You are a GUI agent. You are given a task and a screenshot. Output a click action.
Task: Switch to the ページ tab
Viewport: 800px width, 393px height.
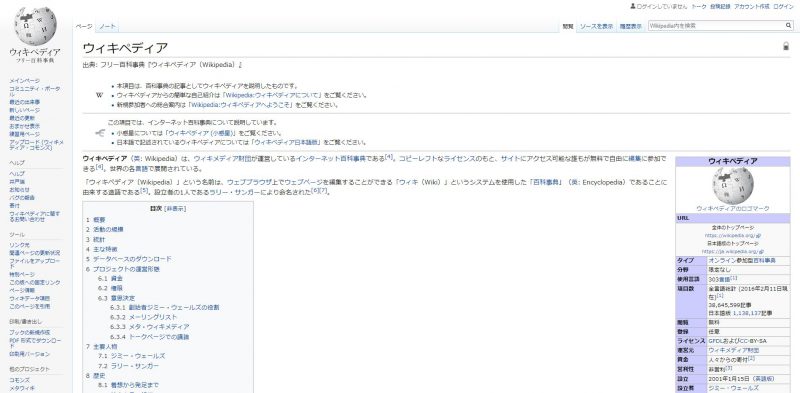coord(84,26)
